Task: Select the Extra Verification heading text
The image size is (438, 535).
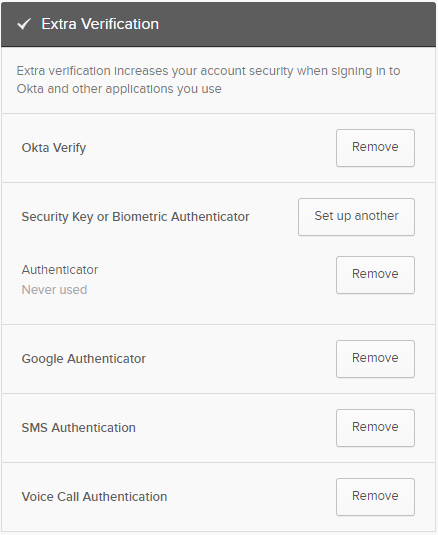Action: (x=100, y=24)
